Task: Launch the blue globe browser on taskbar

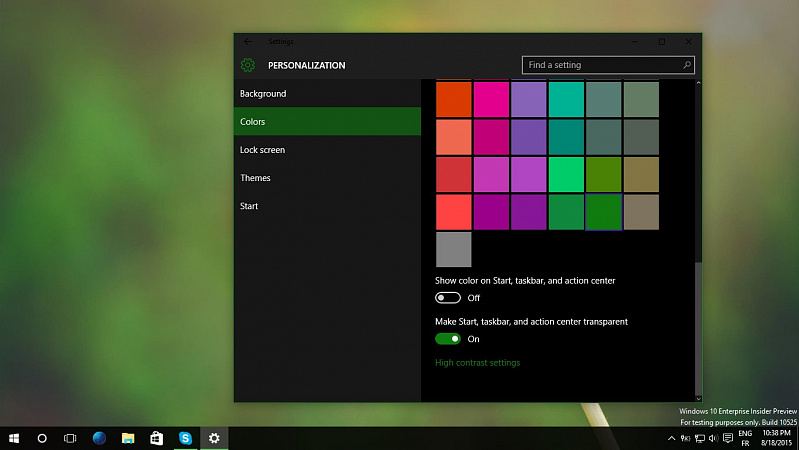Action: (99, 438)
